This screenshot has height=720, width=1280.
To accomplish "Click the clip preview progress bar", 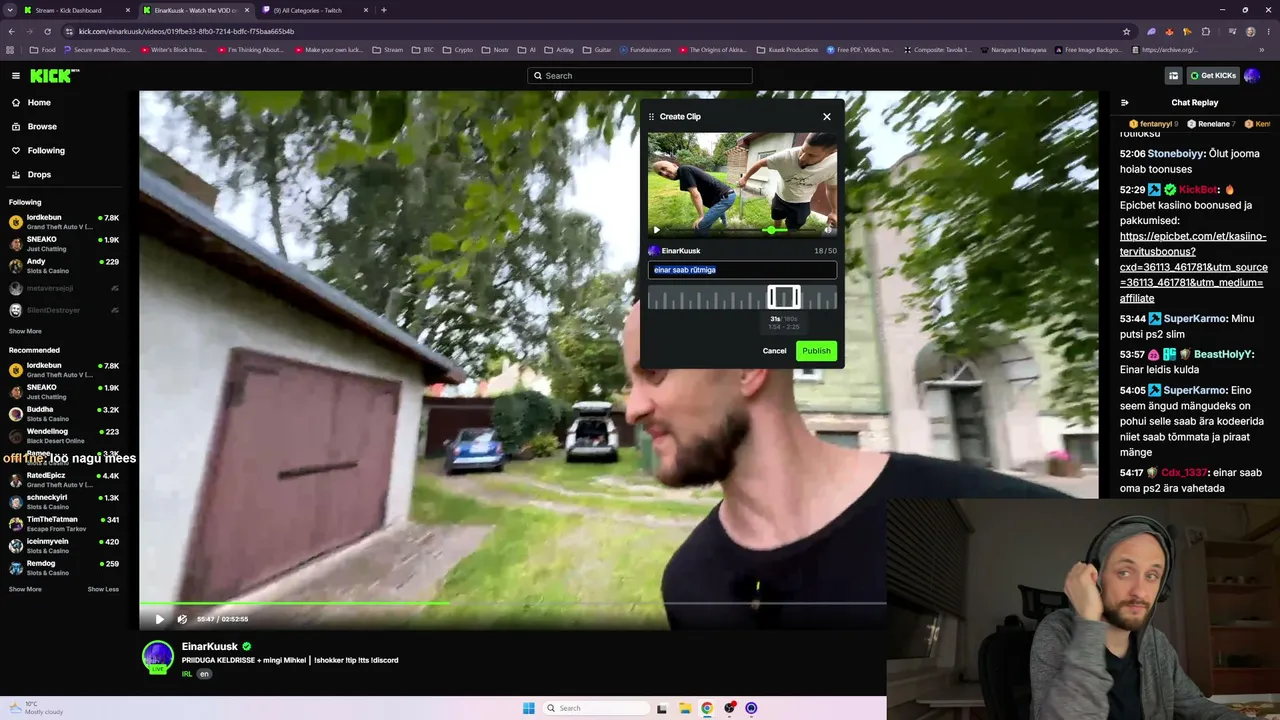I will 742,230.
